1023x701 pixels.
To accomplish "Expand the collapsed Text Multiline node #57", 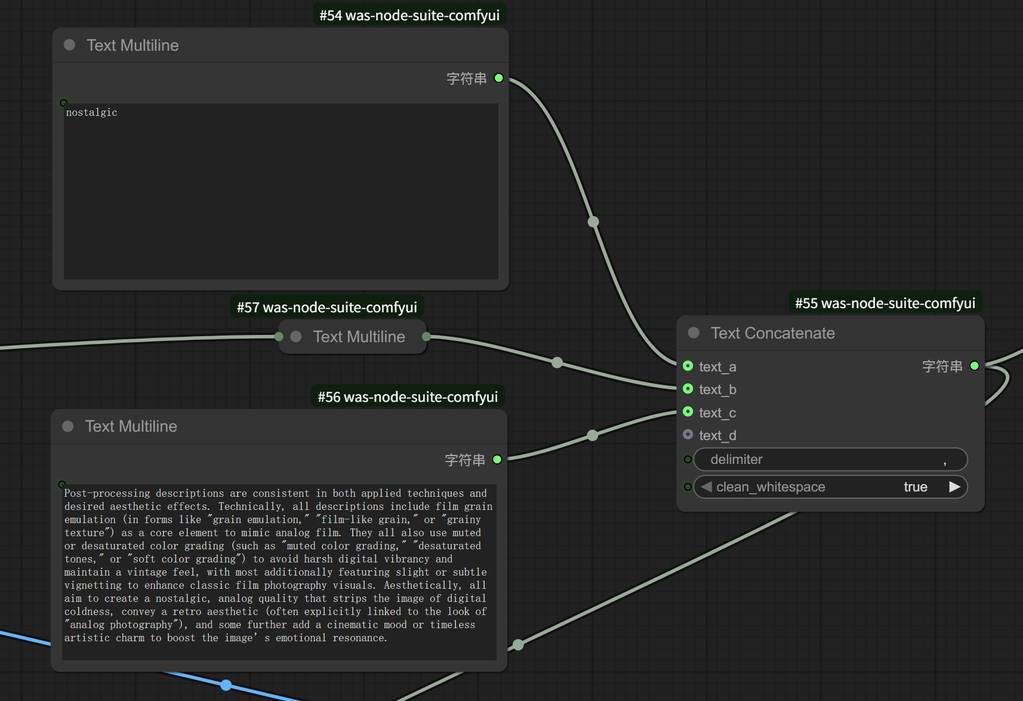I will coord(296,337).
